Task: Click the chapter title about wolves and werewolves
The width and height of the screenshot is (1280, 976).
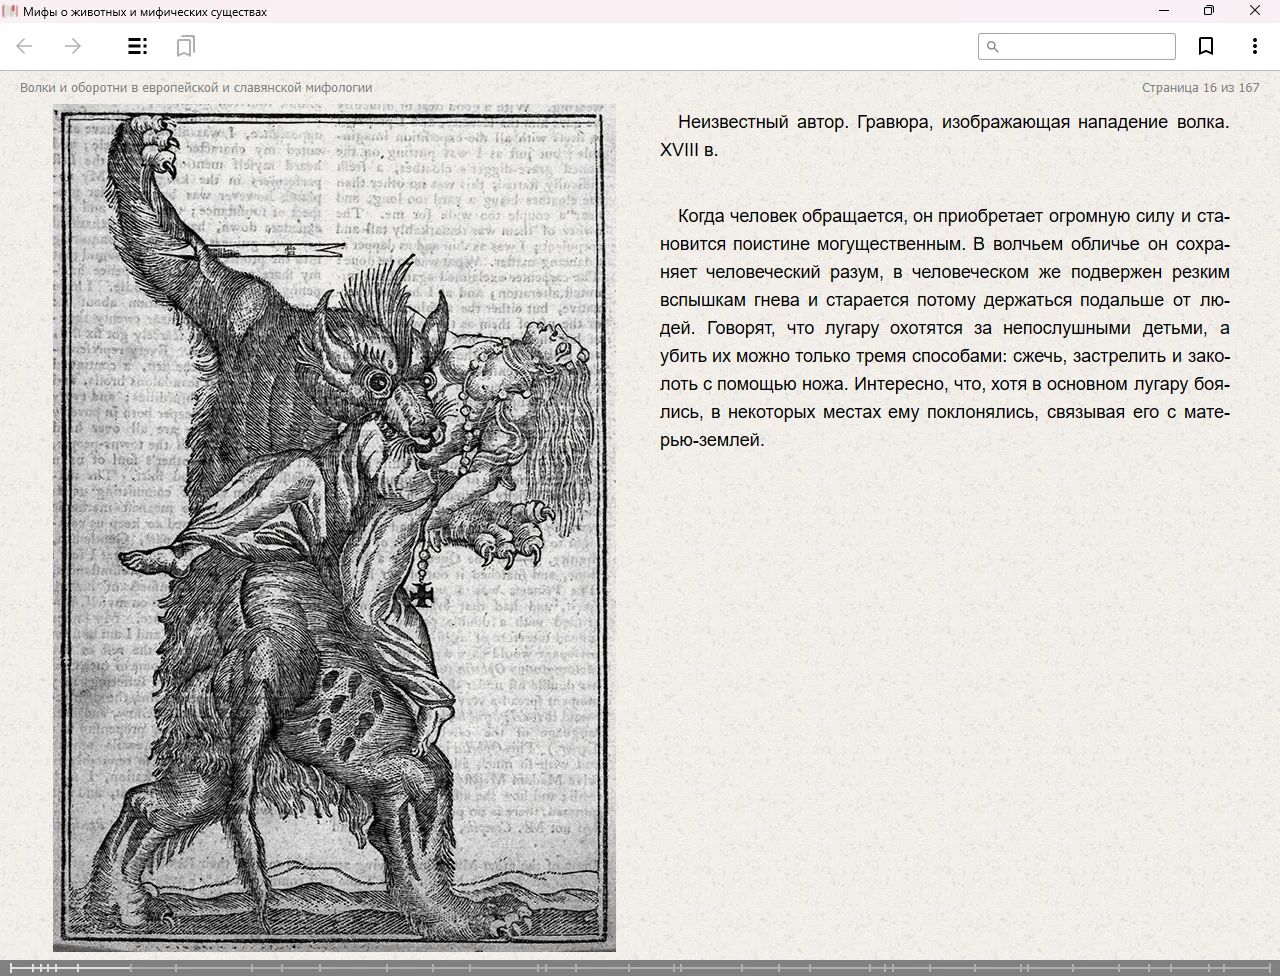Action: coord(196,88)
